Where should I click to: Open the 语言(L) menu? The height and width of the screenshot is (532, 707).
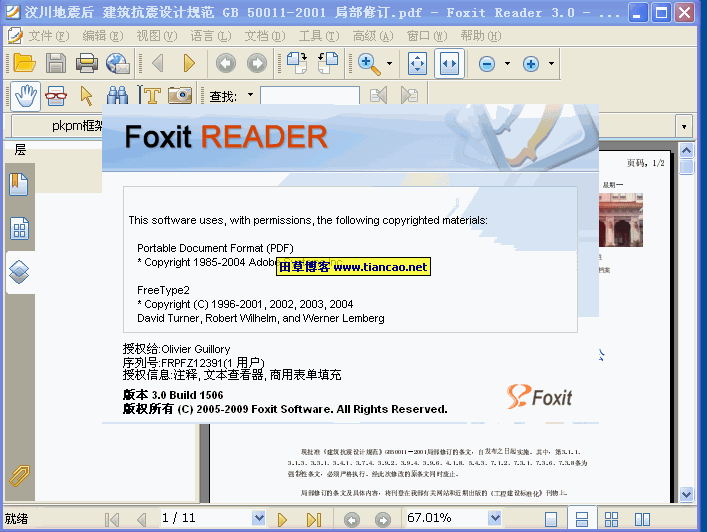pos(211,36)
